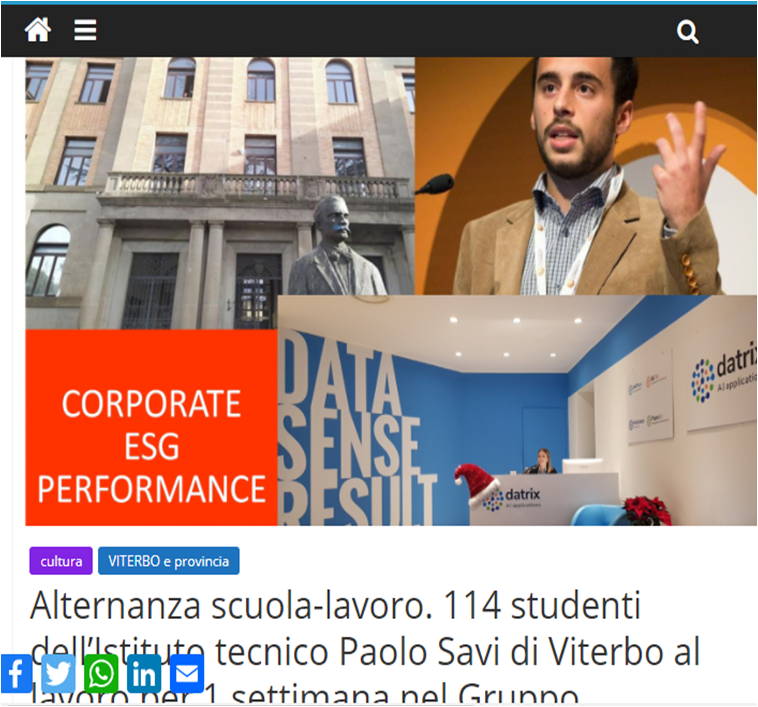Open the VITERBO e provincia tag
The height and width of the screenshot is (707, 758).
click(169, 561)
